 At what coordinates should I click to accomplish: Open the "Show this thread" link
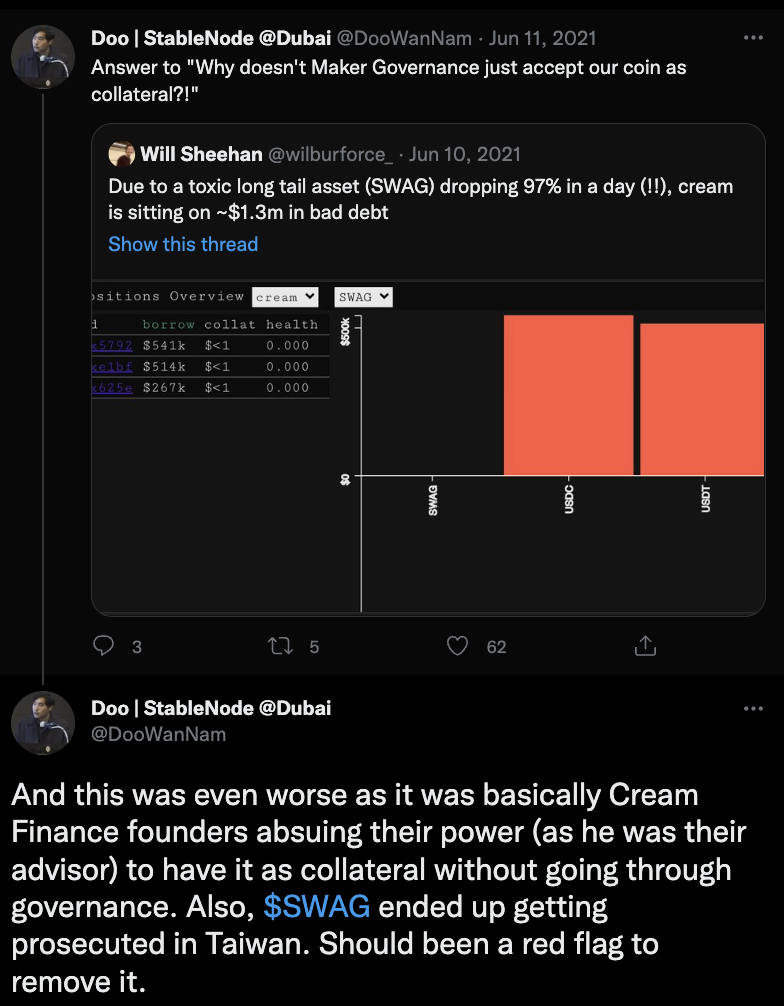pos(183,244)
